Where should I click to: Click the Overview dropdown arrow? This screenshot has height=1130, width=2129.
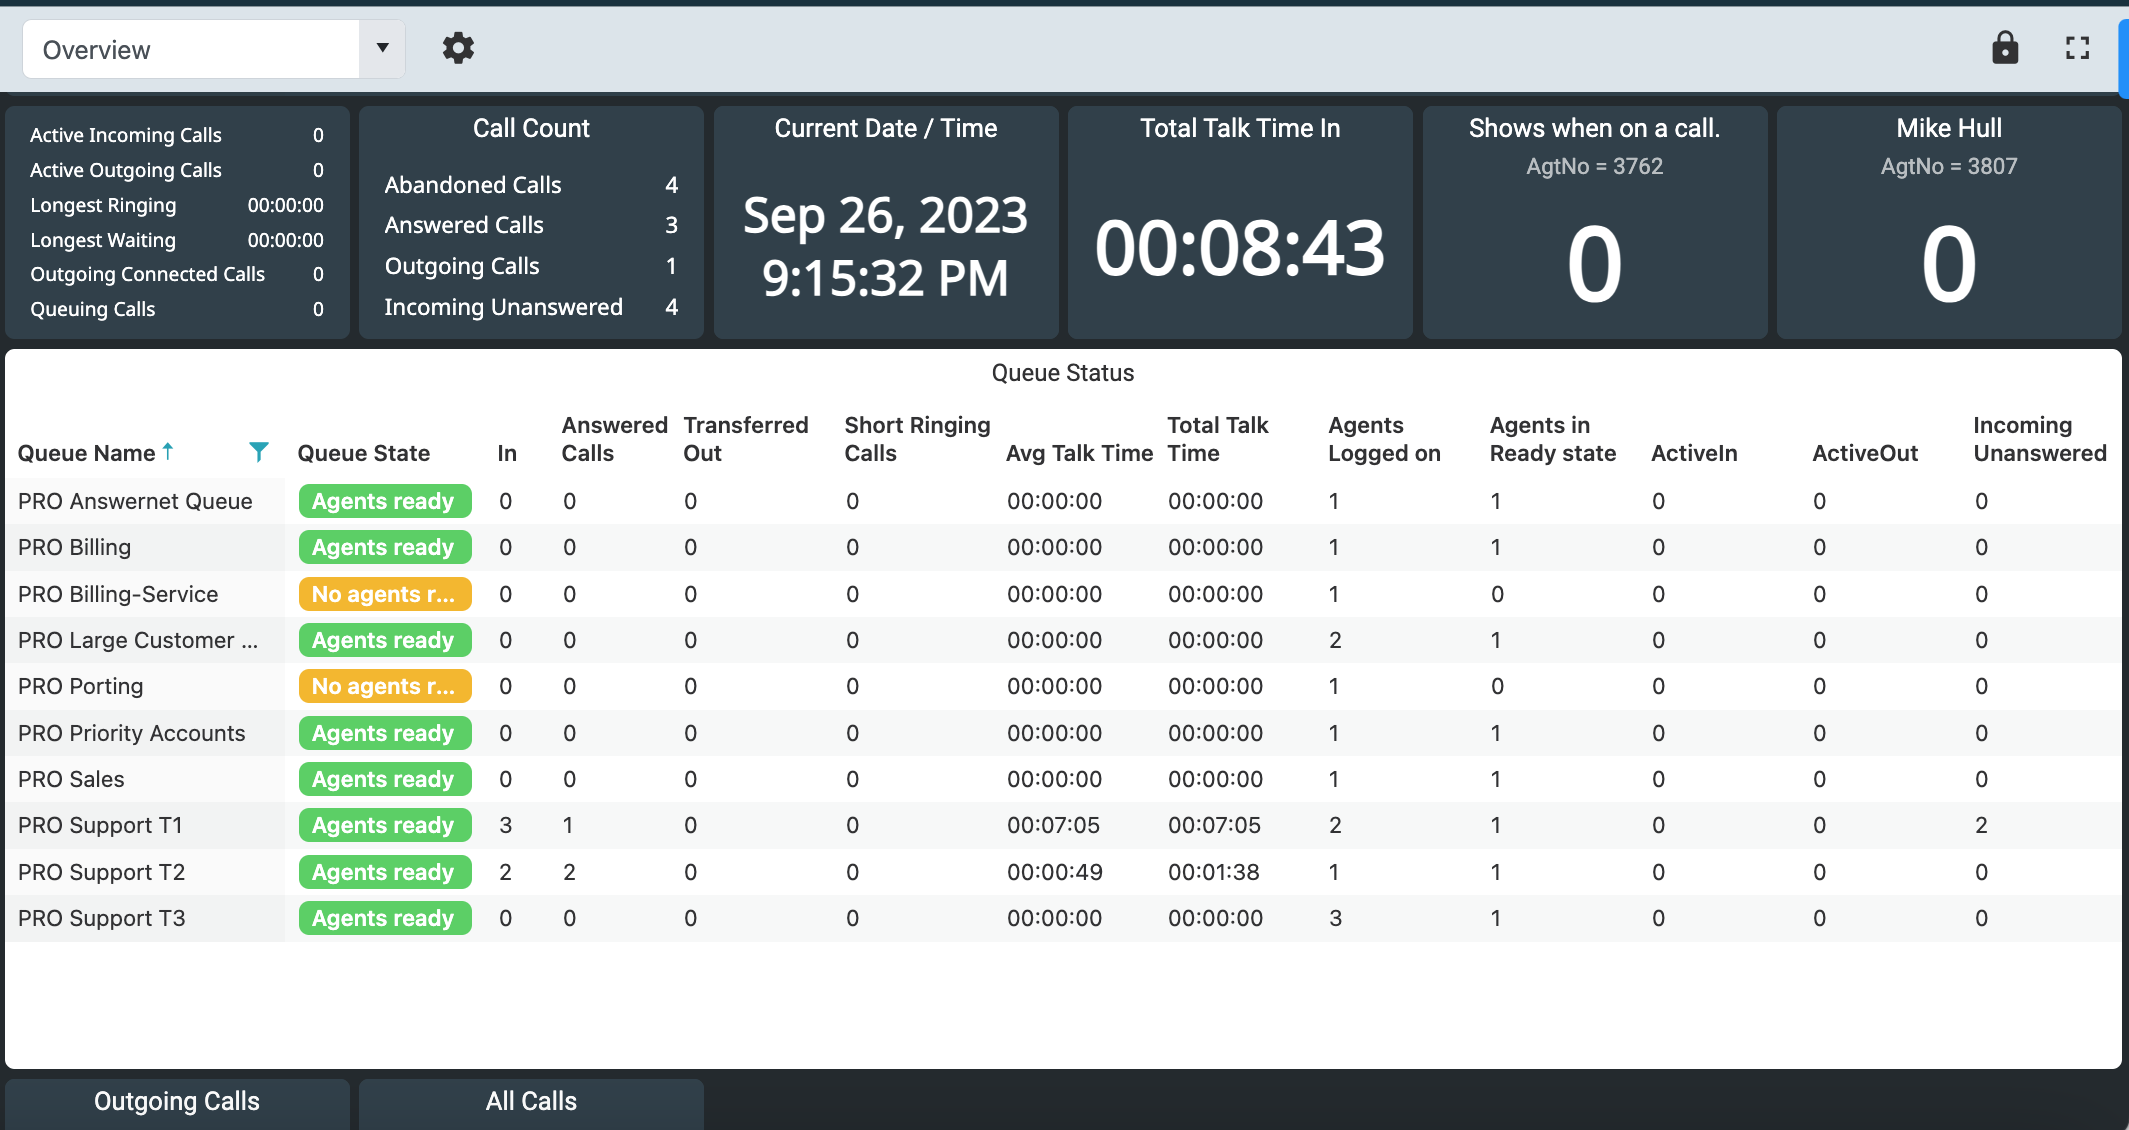point(382,48)
